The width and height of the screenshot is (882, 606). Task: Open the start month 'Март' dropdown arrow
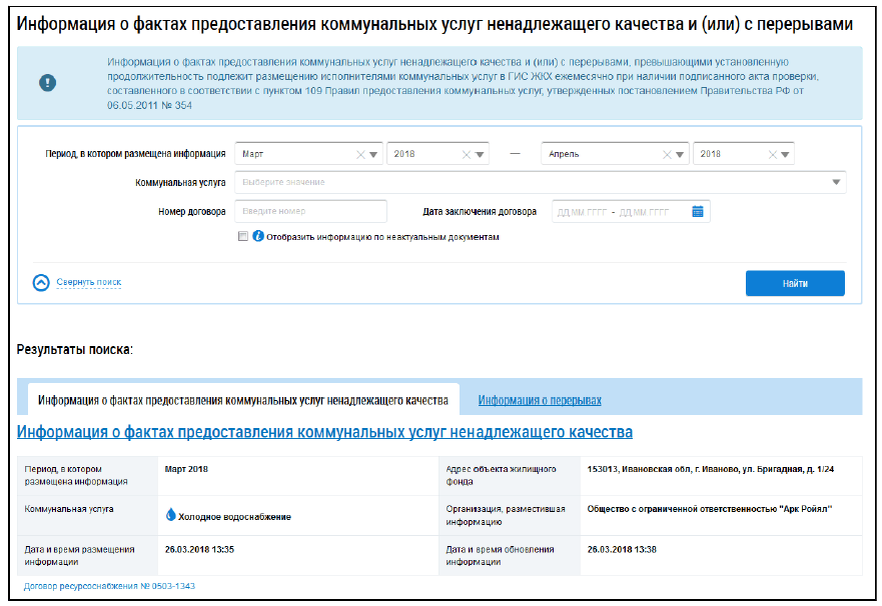[x=374, y=155]
